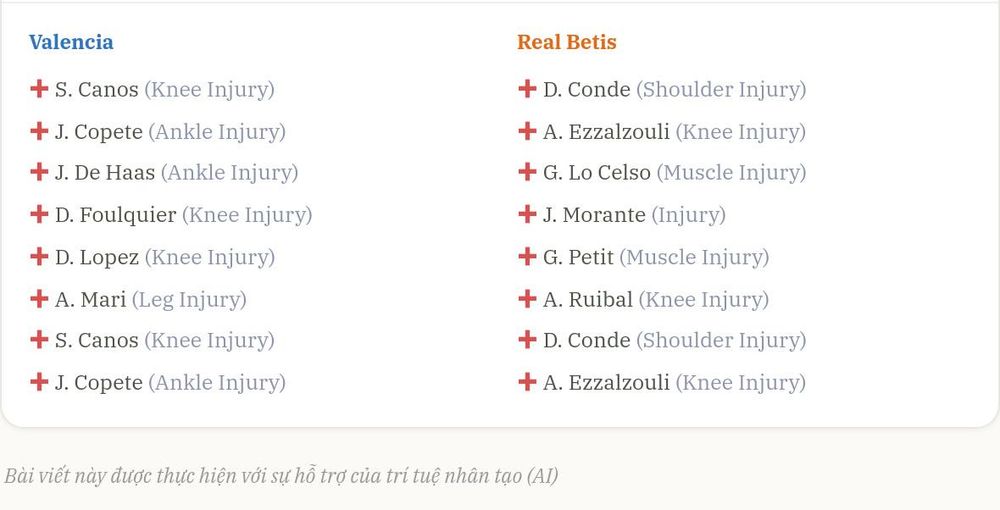Select the red cross icon next to J. Morante
This screenshot has width=1000, height=510.
pos(527,214)
